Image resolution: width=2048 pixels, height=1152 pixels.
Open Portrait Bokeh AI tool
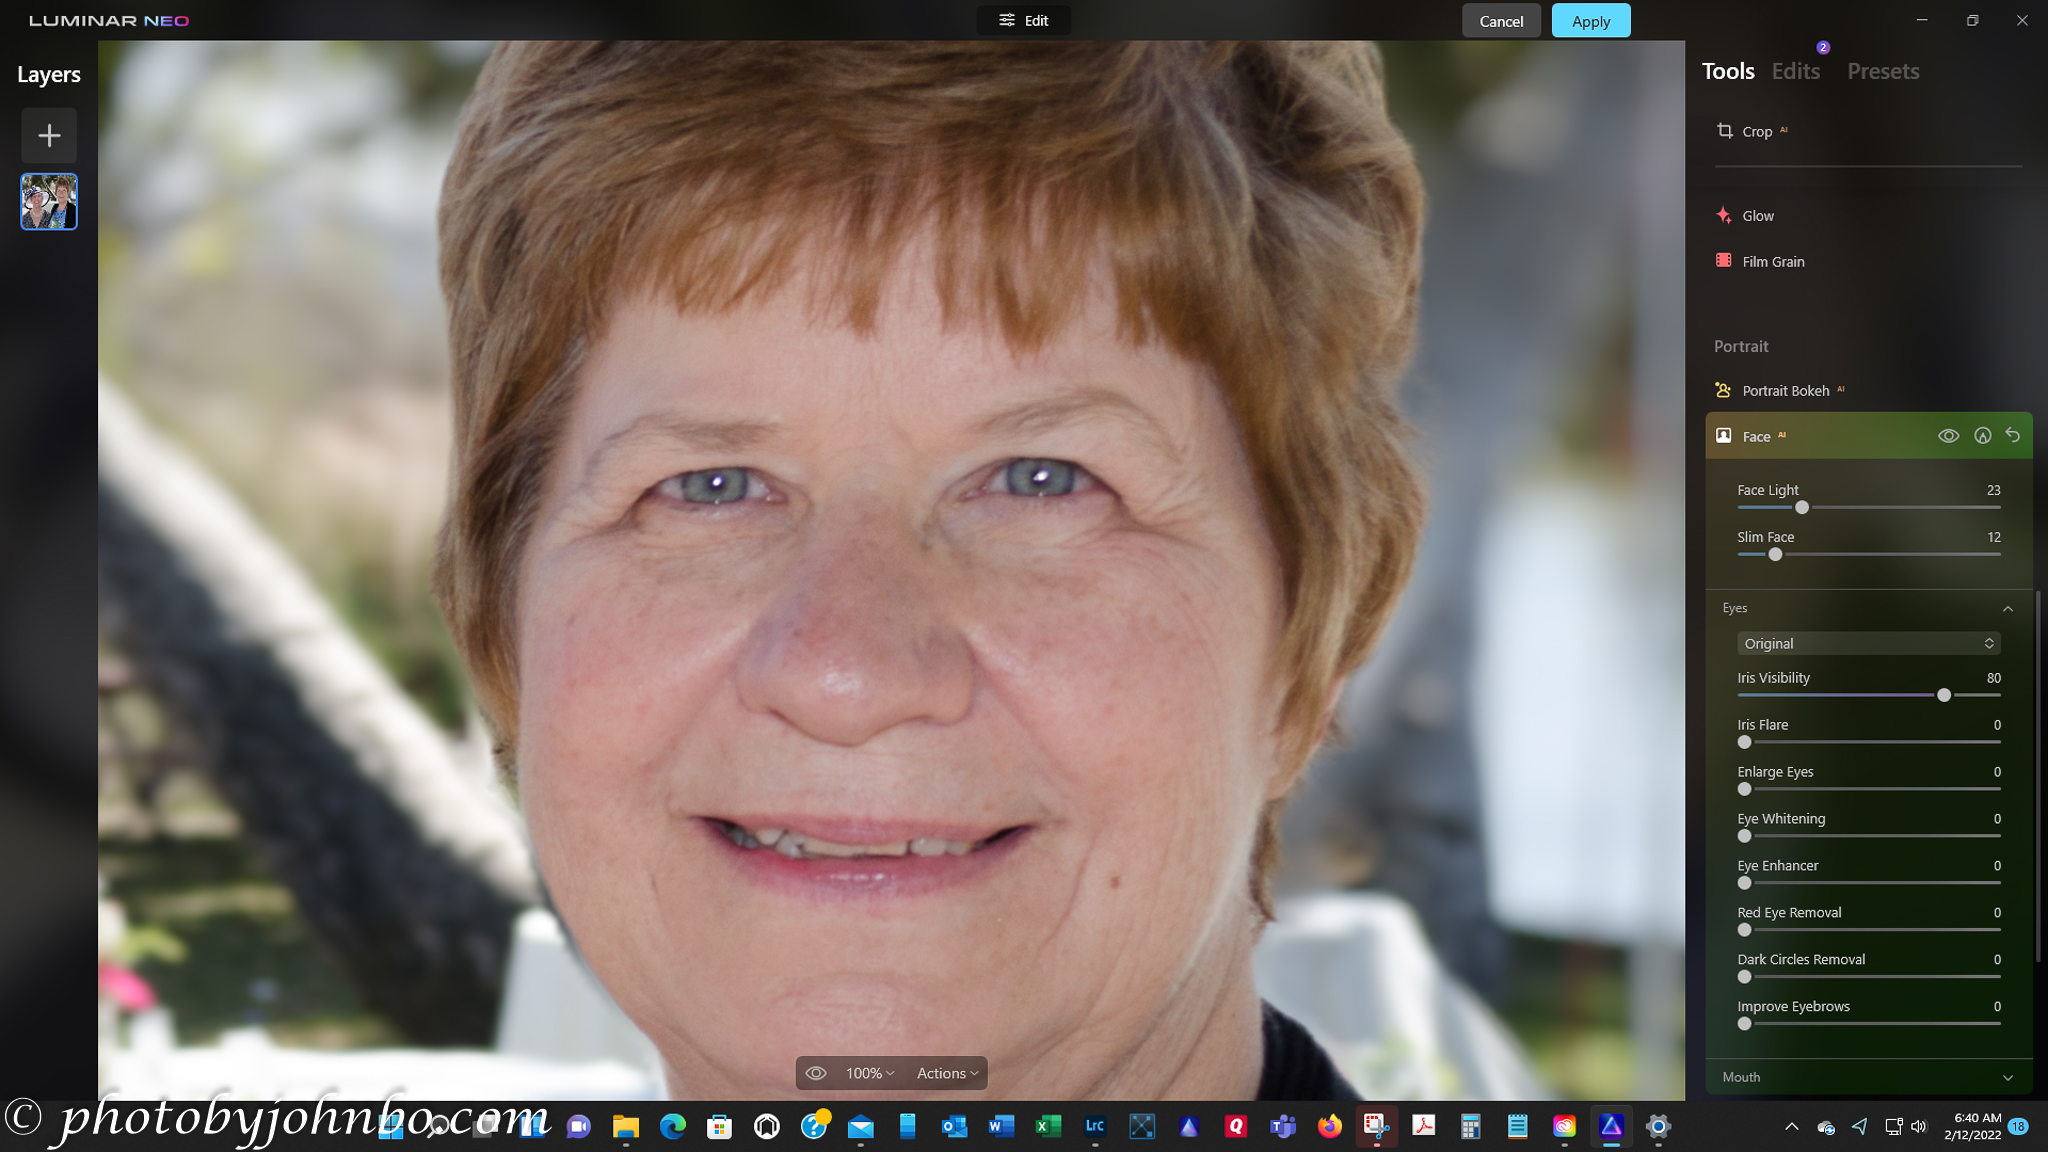click(x=1785, y=391)
